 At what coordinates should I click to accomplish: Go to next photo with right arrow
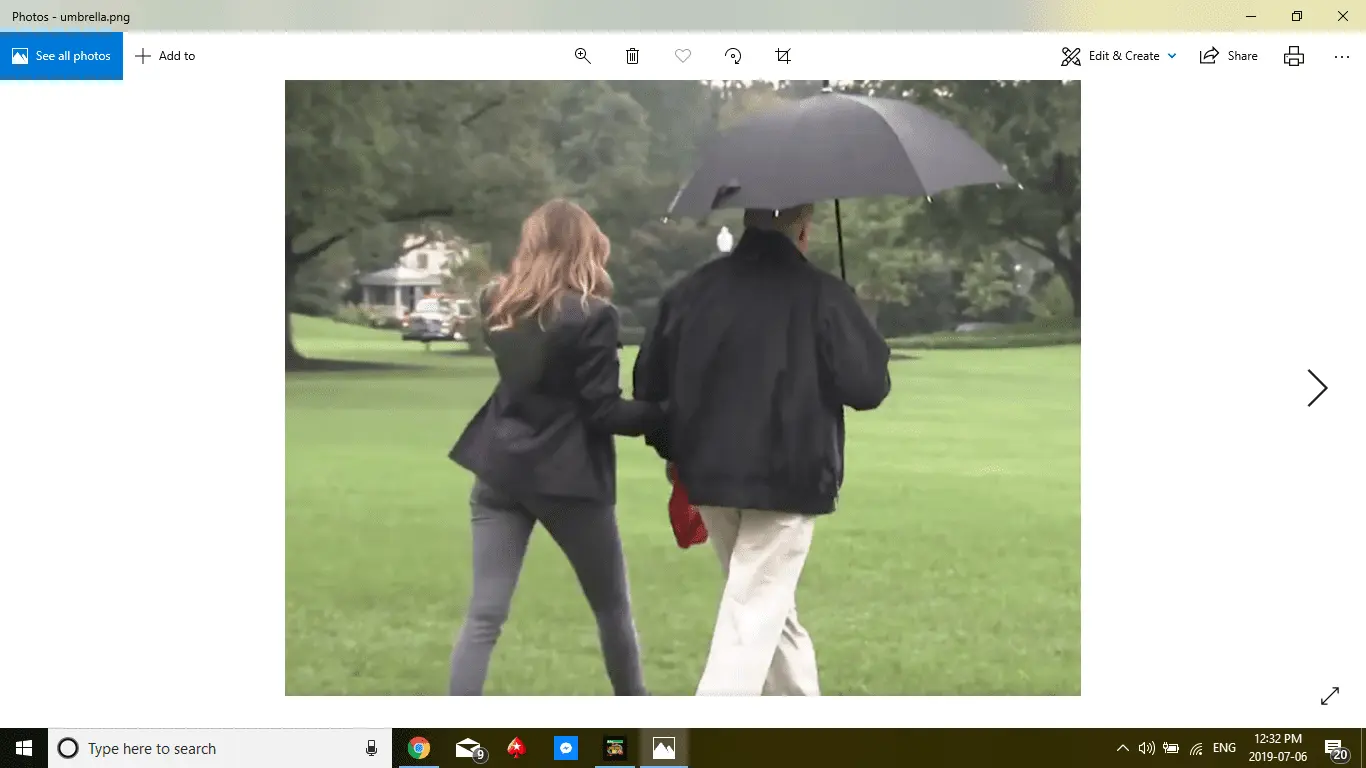pyautogui.click(x=1317, y=388)
